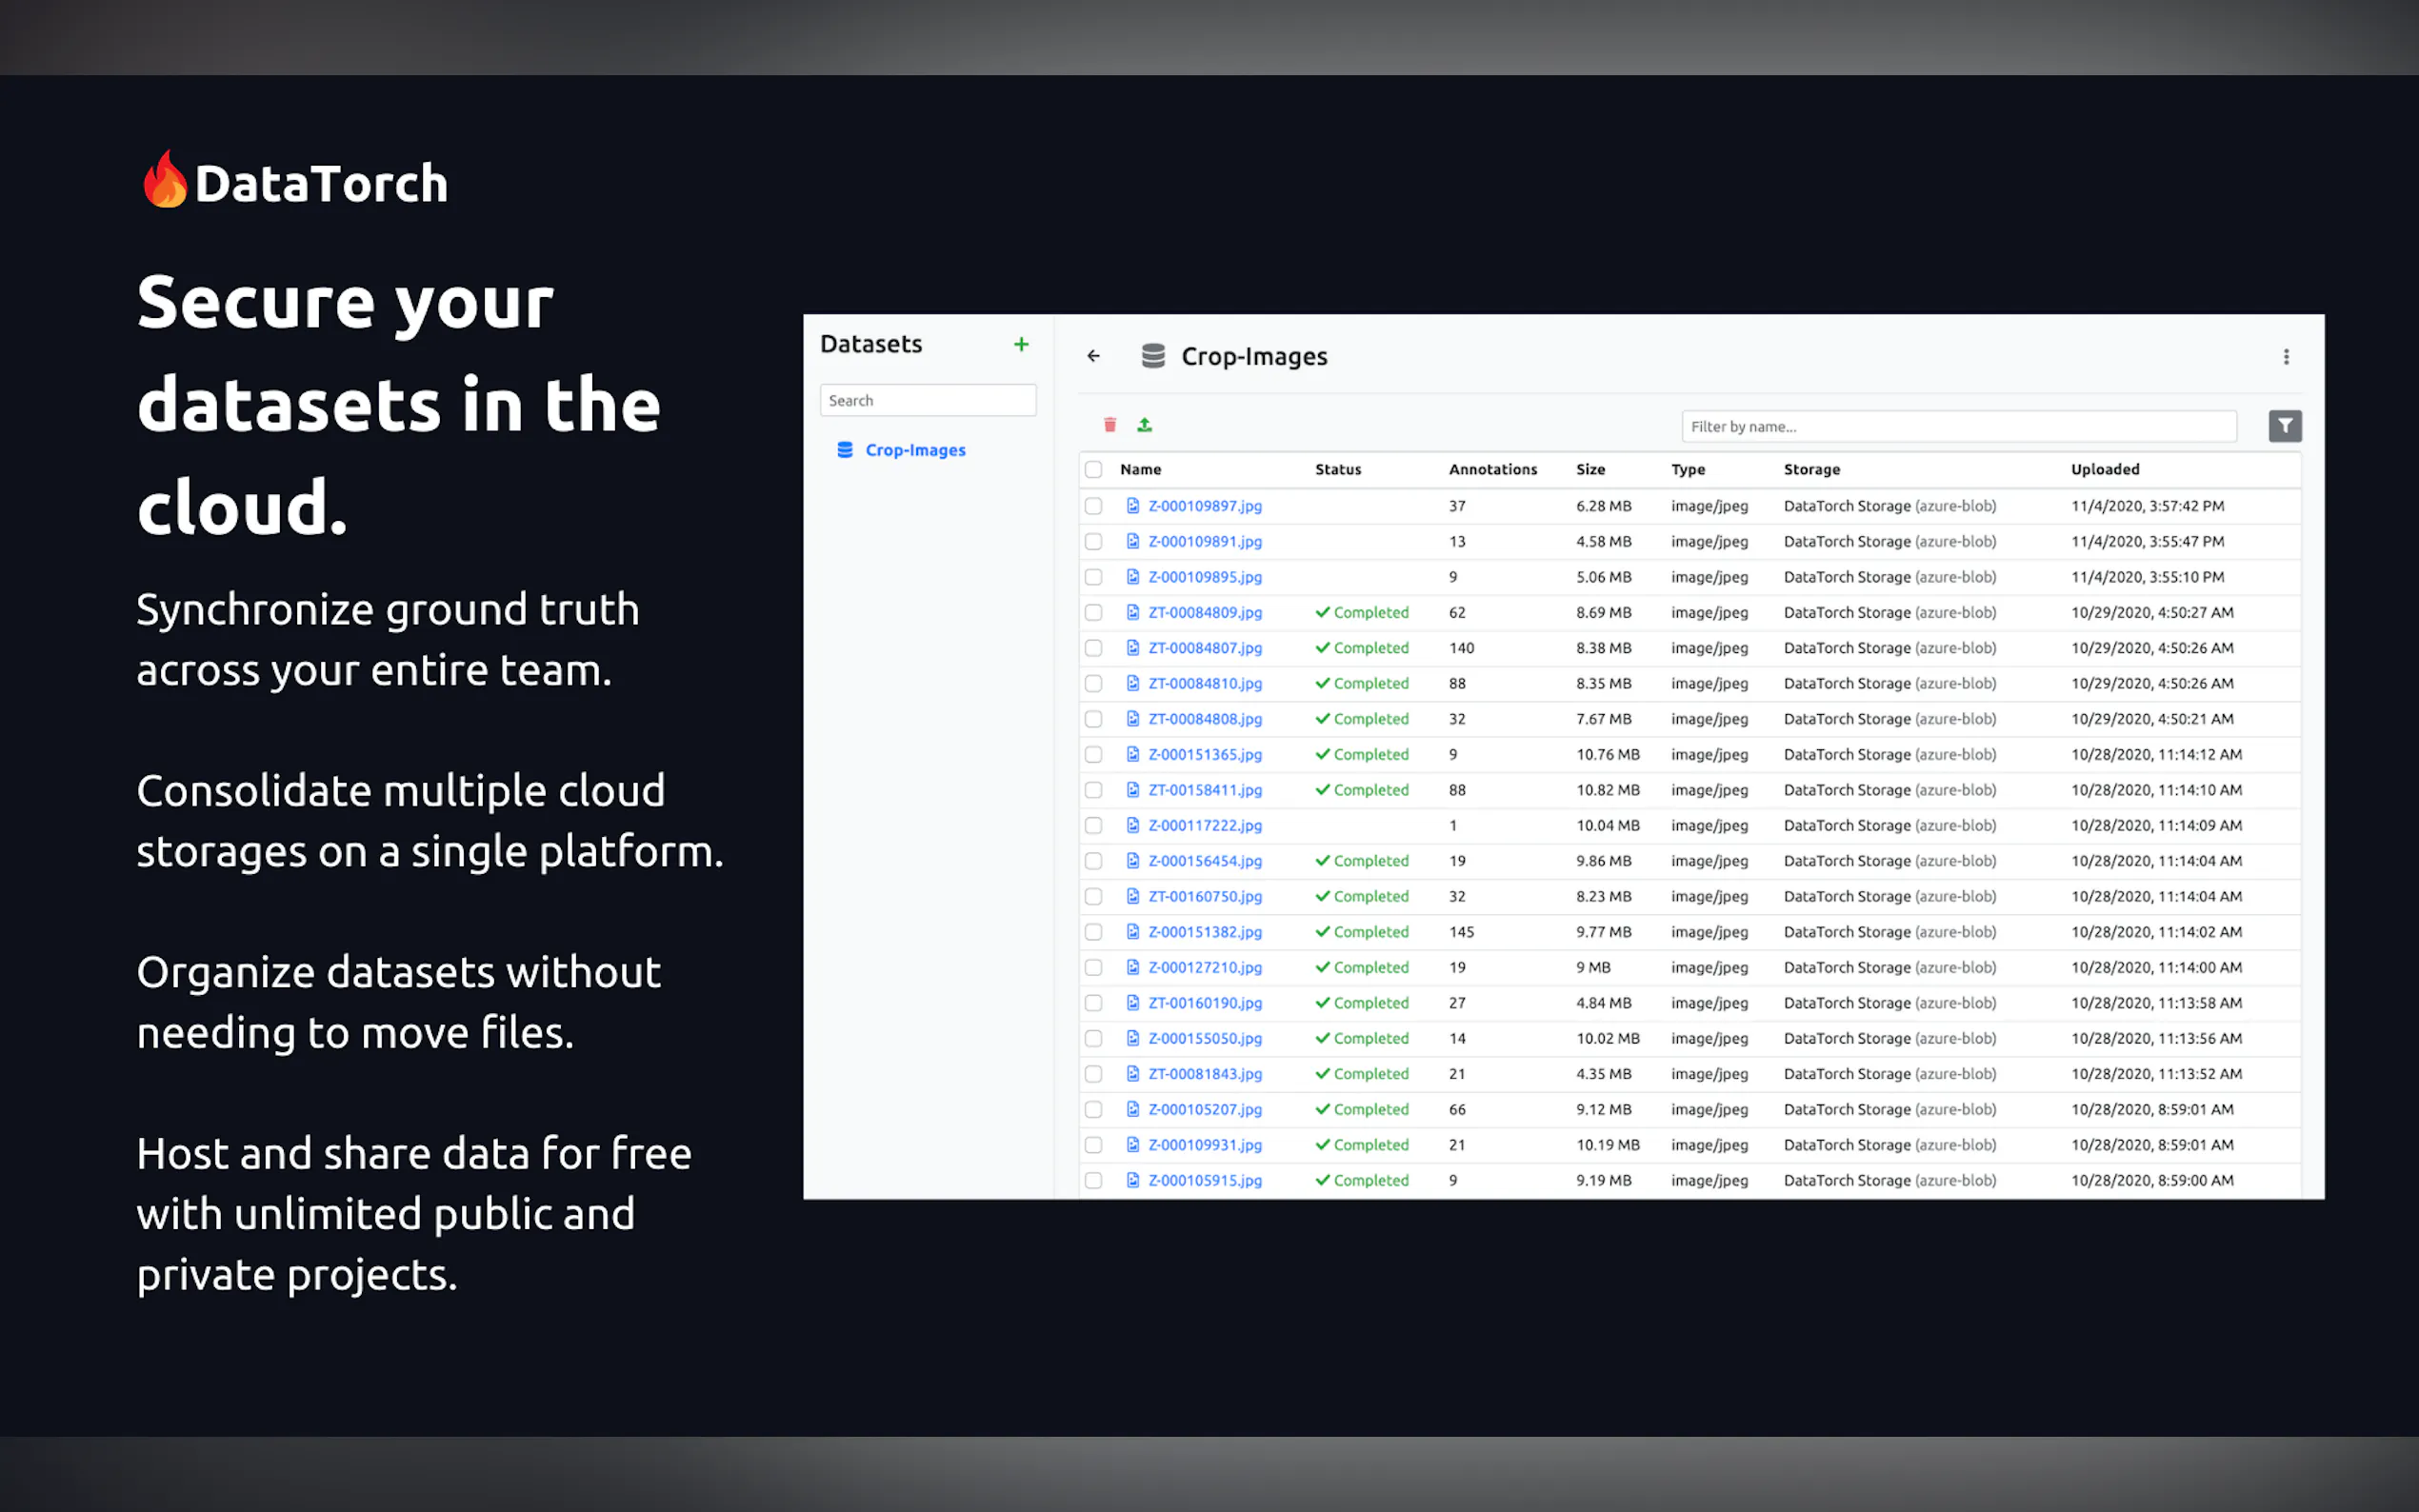Image resolution: width=2419 pixels, height=1512 pixels.
Task: Click size value 9 MB
Action: [x=1593, y=967]
